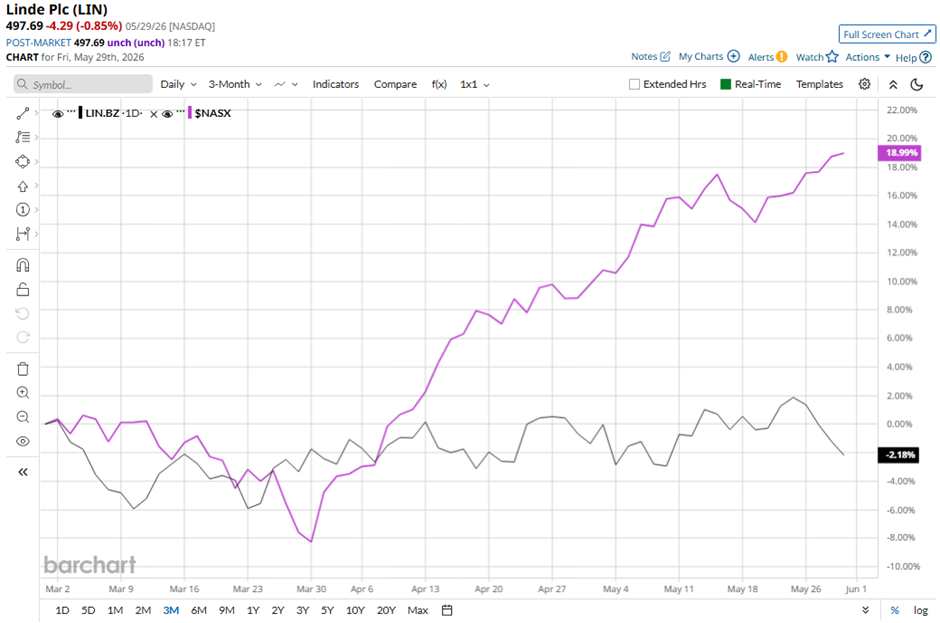Select the 1M range tab
This screenshot has width=940, height=623.
115,610
